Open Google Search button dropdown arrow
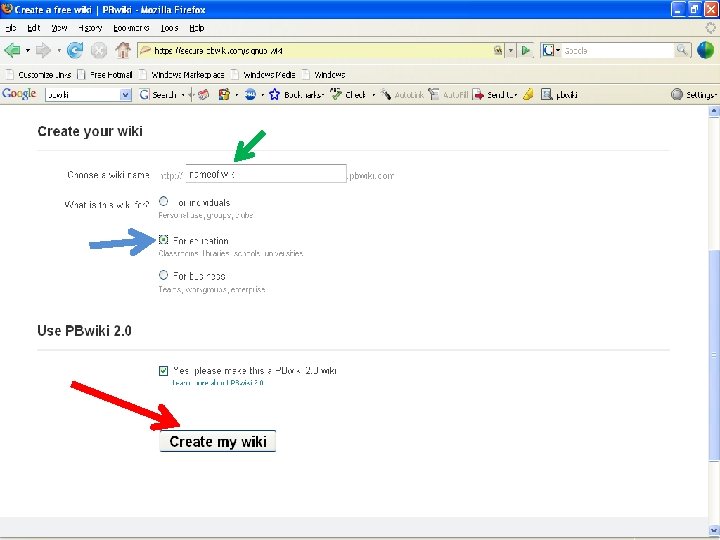Image resolution: width=720 pixels, height=540 pixels. coord(183,95)
